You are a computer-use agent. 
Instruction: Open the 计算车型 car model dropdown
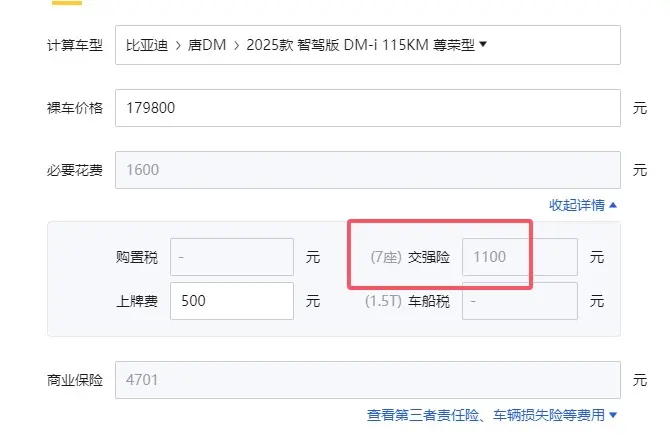click(367, 45)
